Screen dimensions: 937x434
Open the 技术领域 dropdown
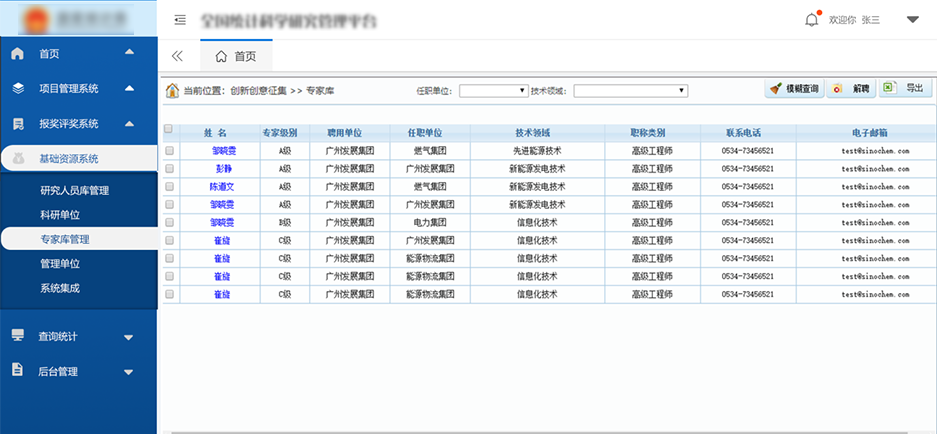(630, 91)
